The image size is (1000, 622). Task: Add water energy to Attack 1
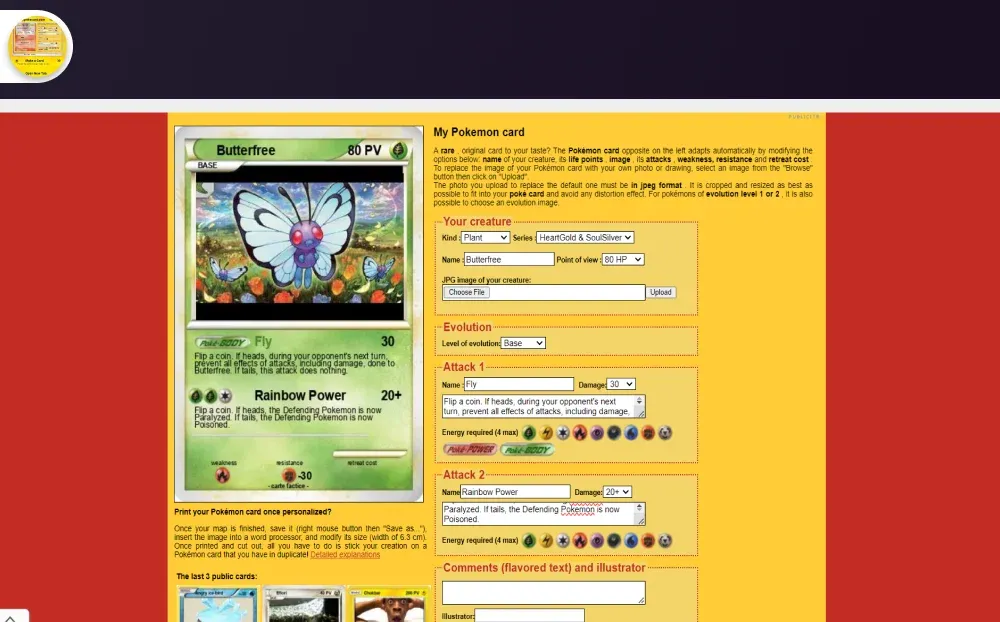[631, 433]
